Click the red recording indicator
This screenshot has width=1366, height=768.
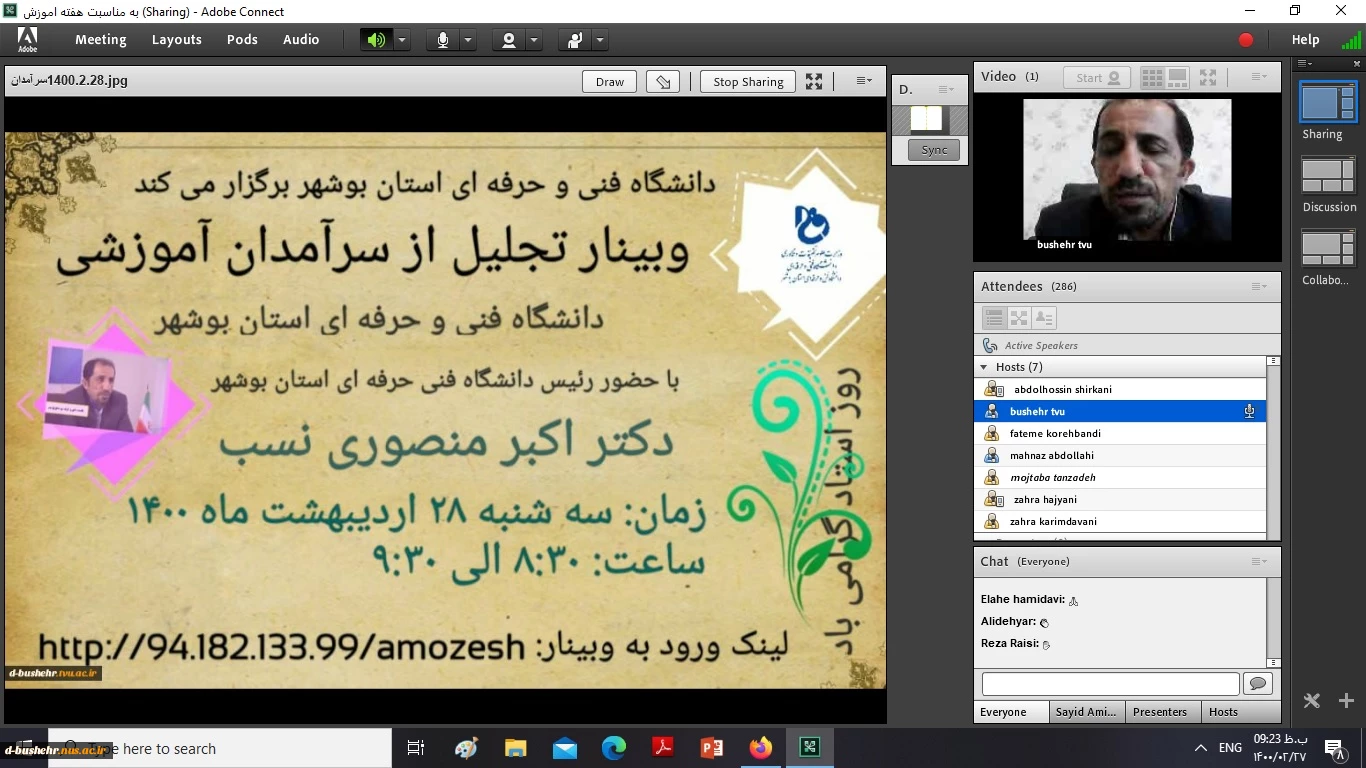(1246, 40)
